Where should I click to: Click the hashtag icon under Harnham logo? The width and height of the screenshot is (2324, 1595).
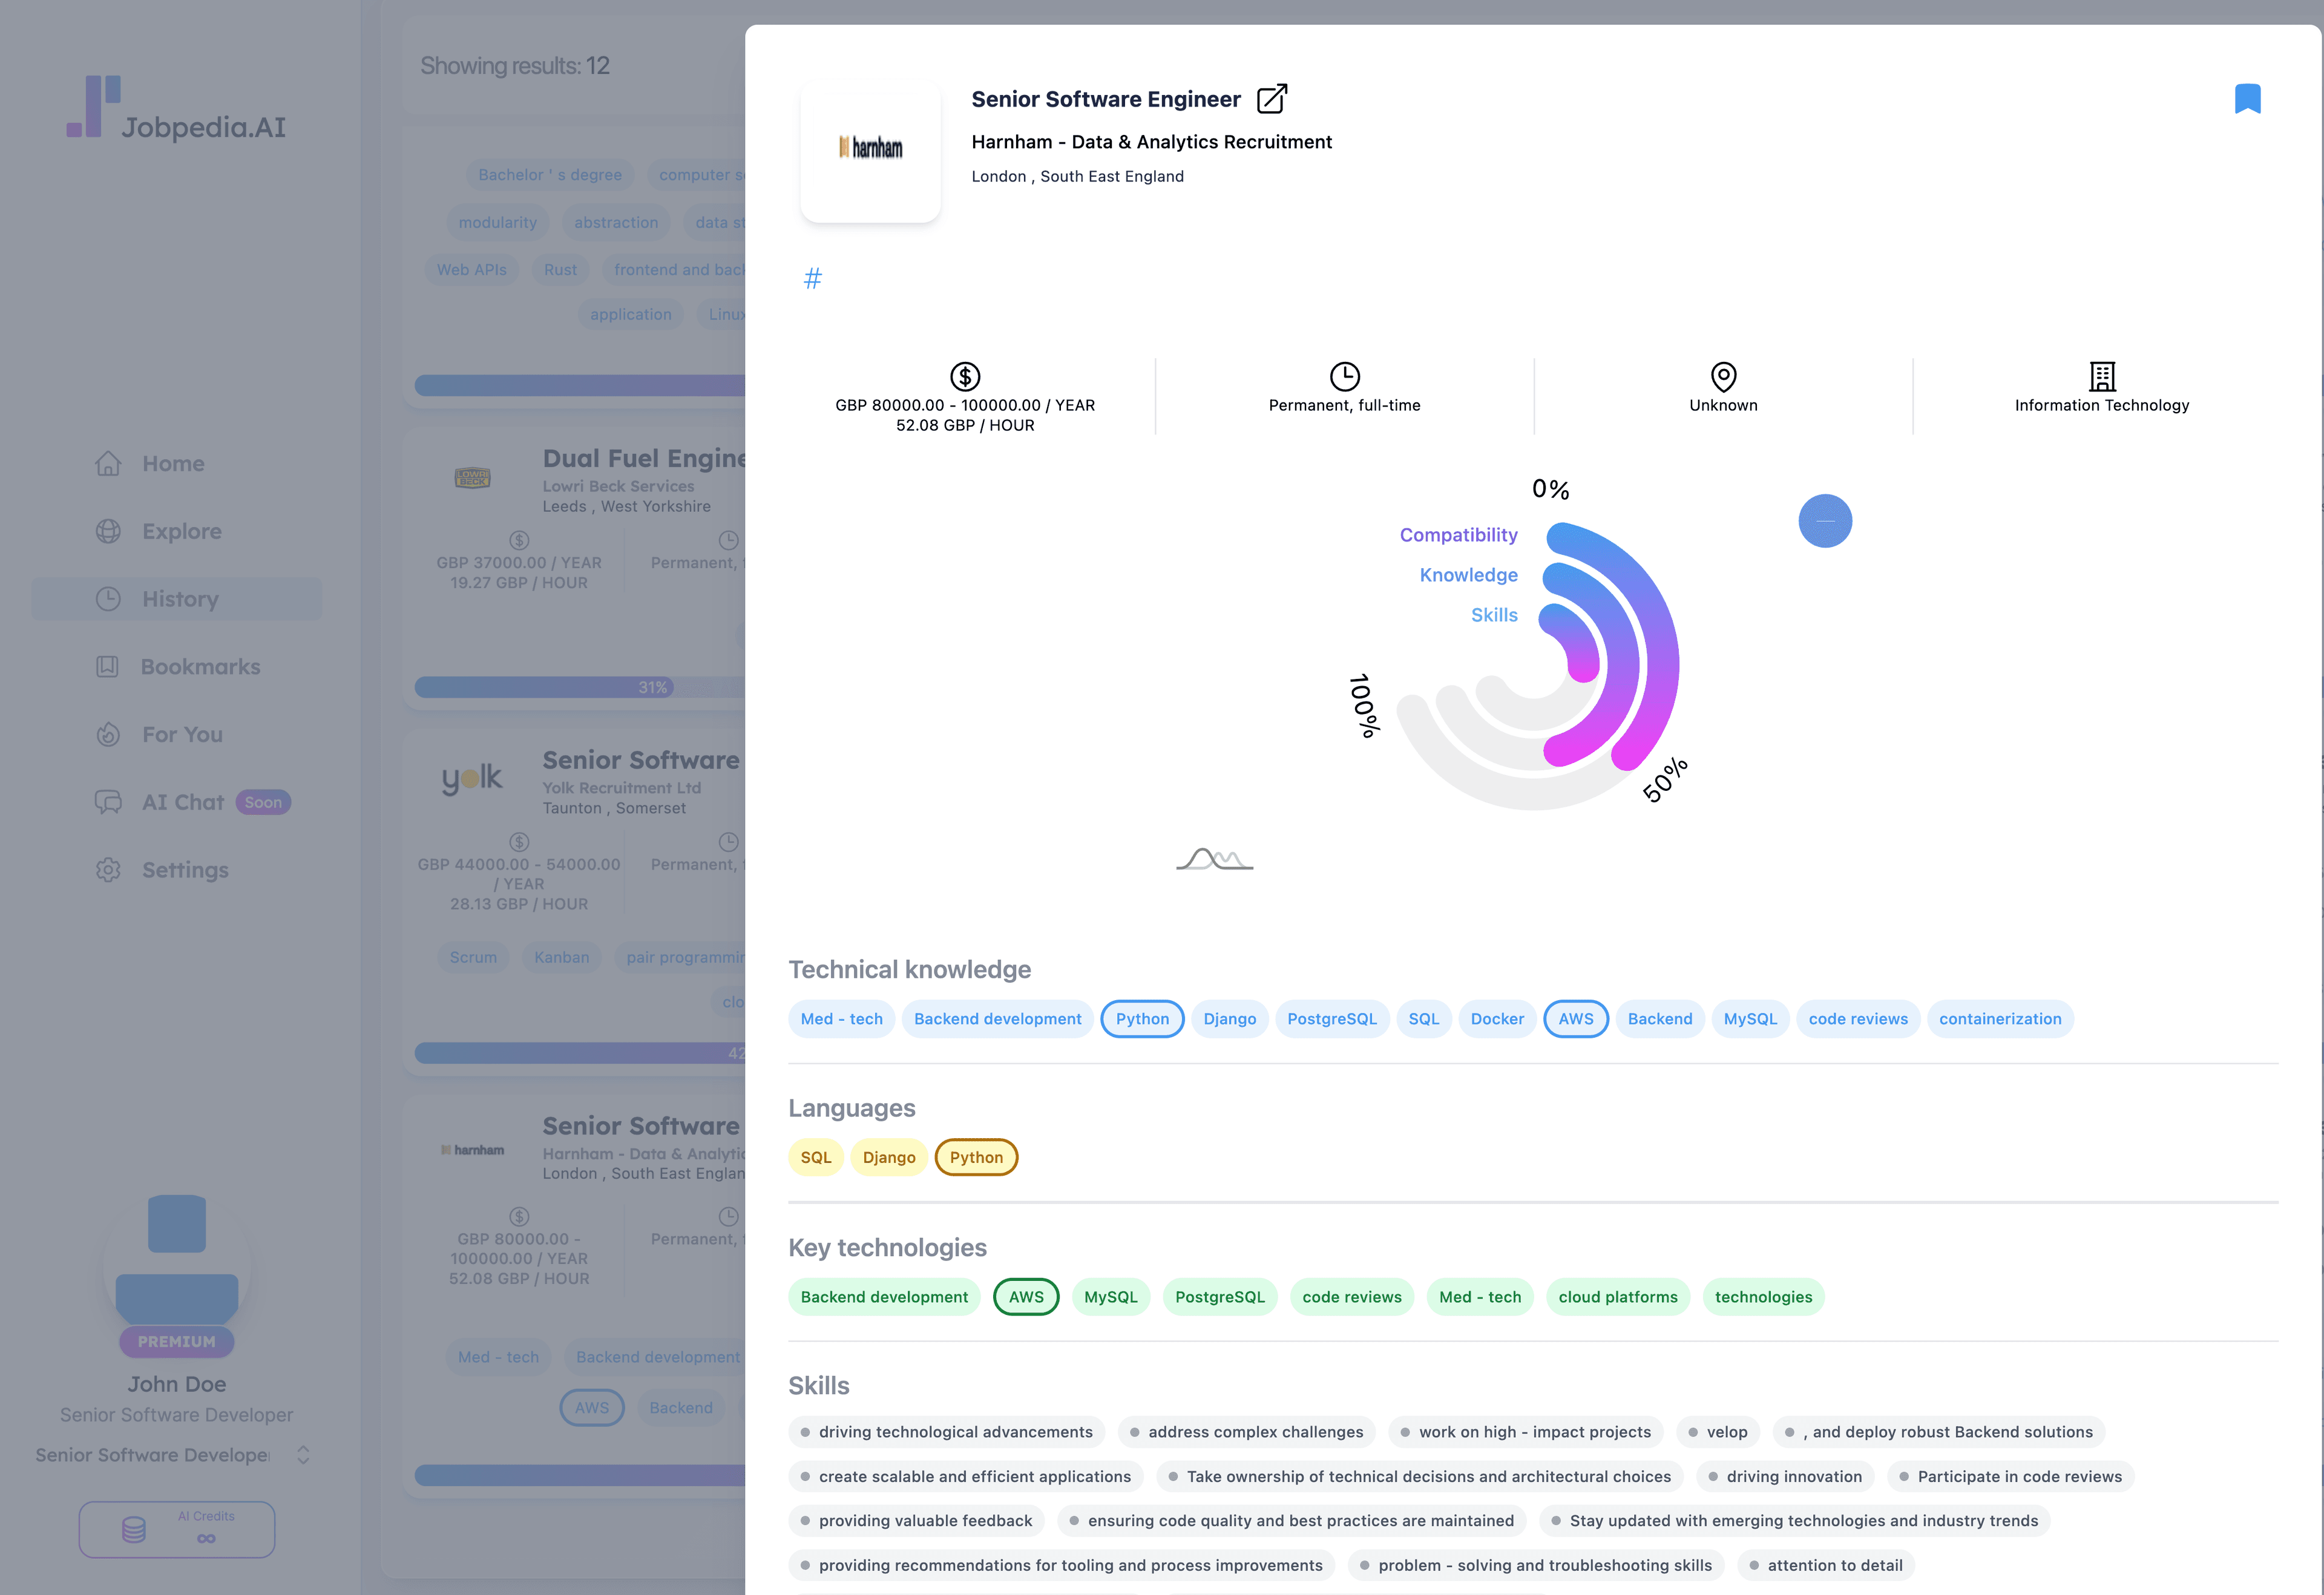pyautogui.click(x=813, y=278)
